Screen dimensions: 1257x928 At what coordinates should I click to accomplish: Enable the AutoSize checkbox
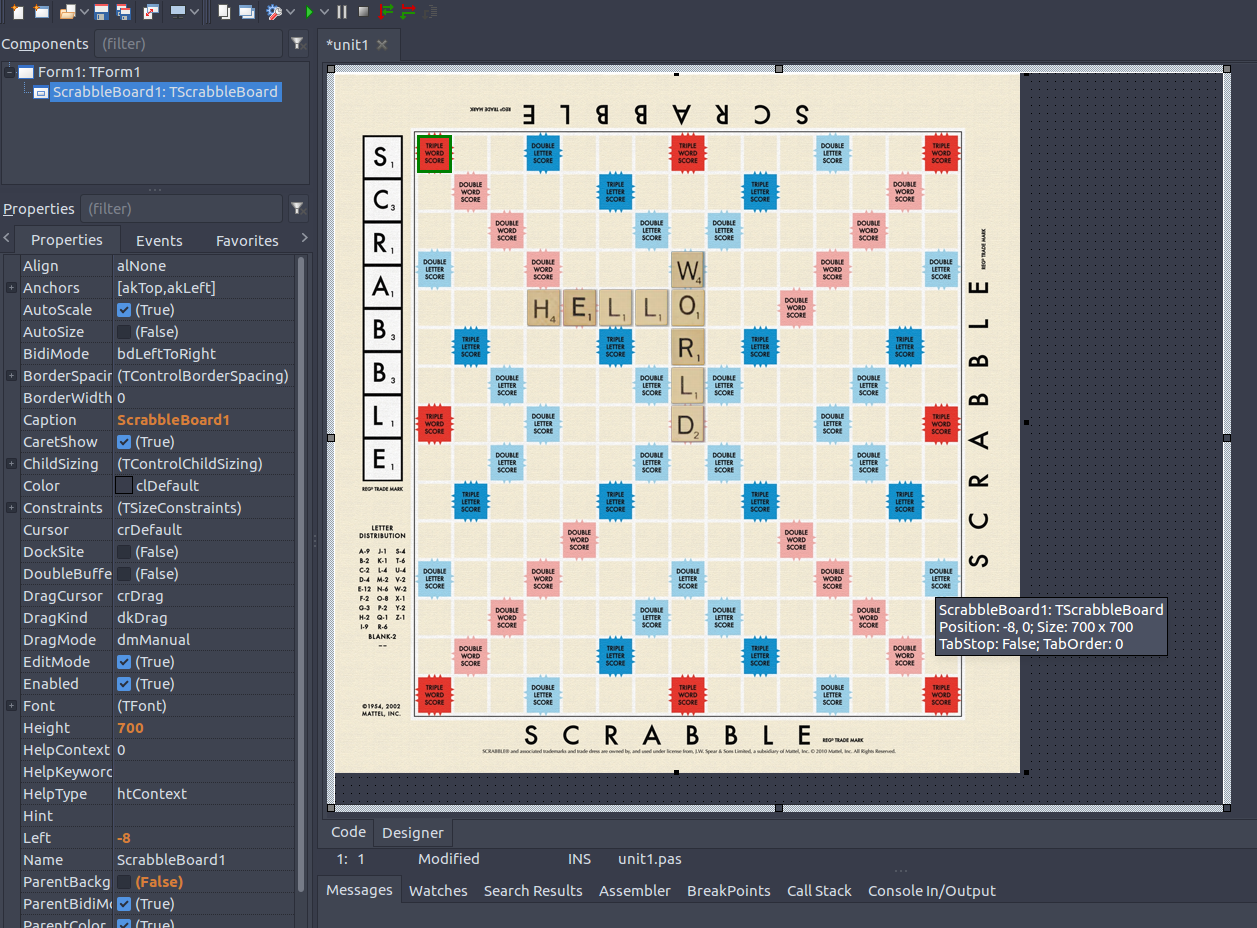click(124, 332)
